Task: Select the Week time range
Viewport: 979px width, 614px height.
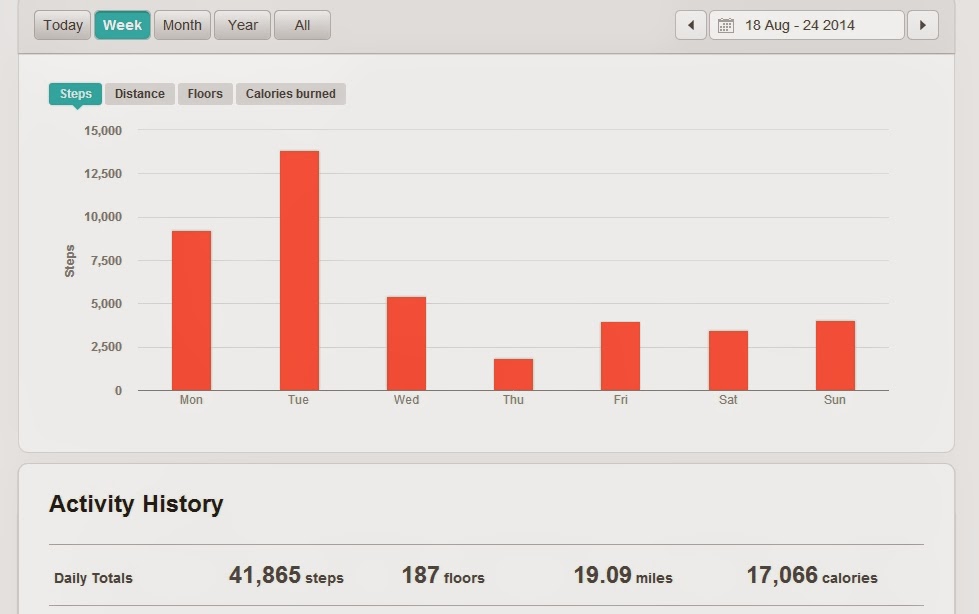Action: 122,26
